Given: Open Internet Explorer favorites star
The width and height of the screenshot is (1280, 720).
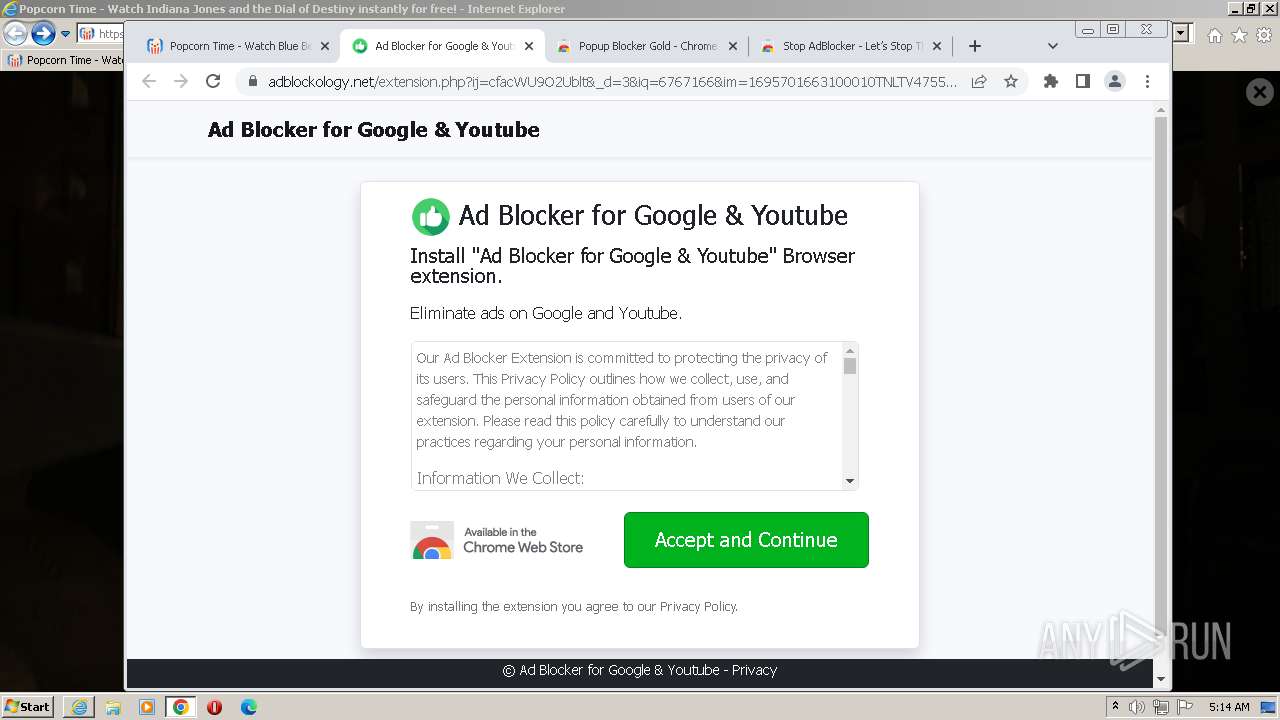Looking at the screenshot, I should (1239, 35).
